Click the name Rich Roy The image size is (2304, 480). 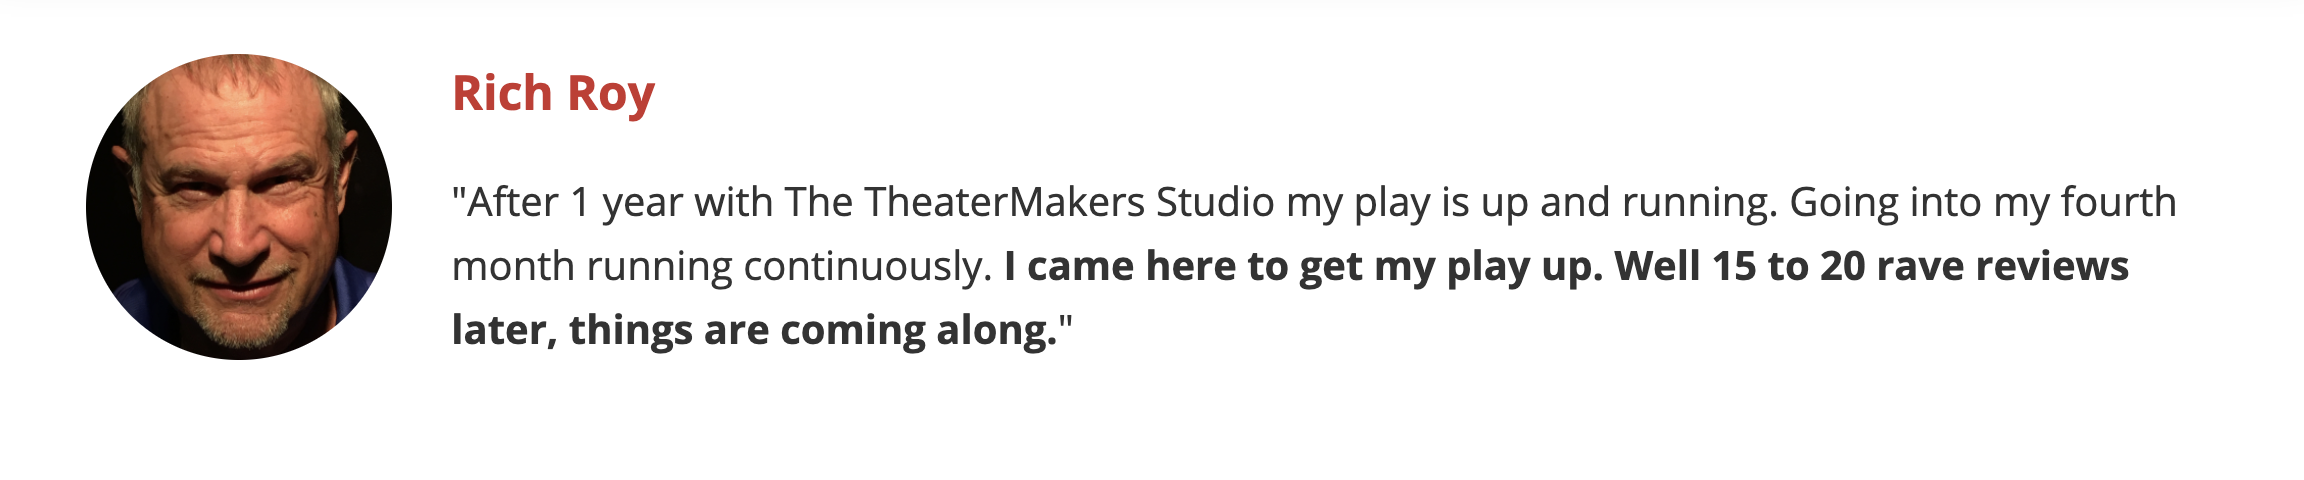coord(553,94)
